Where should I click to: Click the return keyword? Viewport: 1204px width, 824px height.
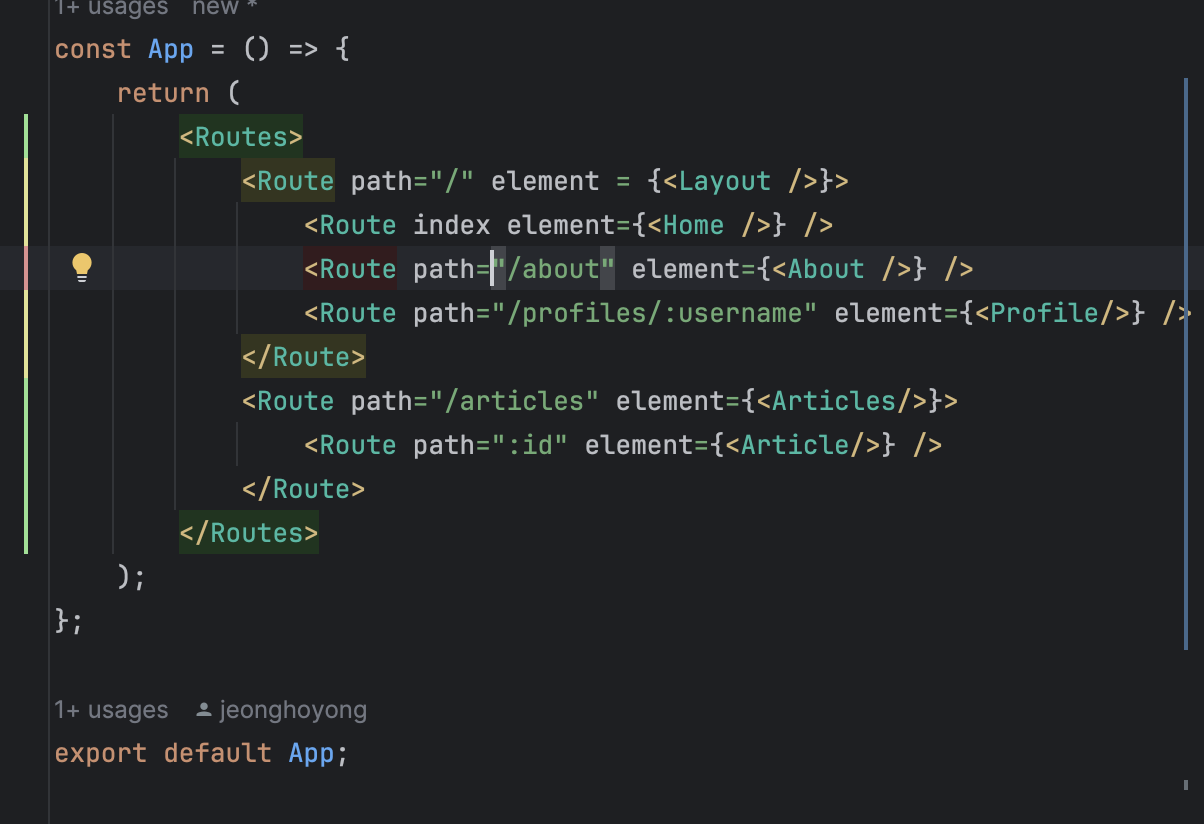163,93
